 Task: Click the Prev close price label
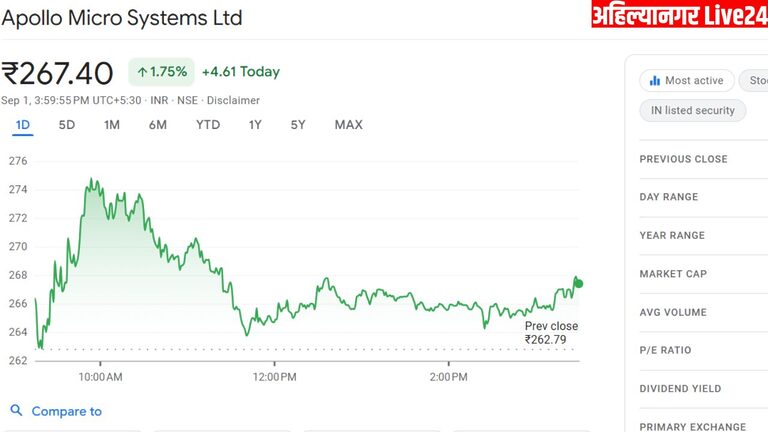pos(551,333)
